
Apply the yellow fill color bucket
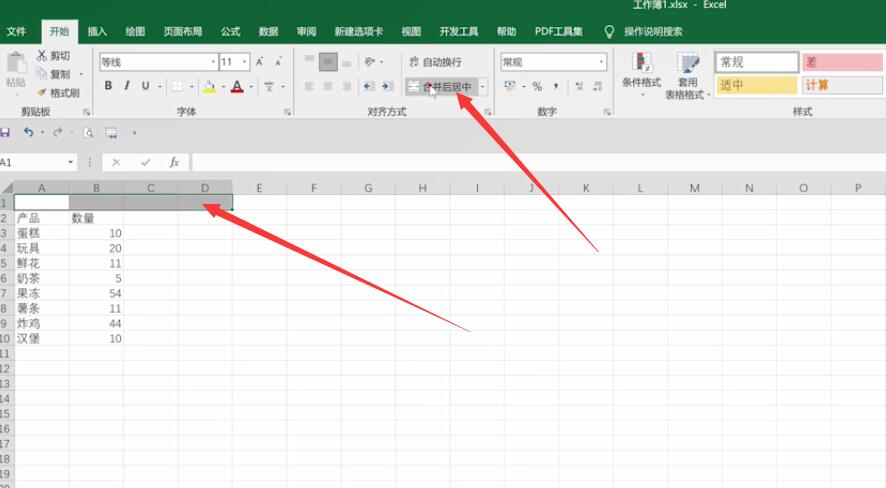(209, 86)
